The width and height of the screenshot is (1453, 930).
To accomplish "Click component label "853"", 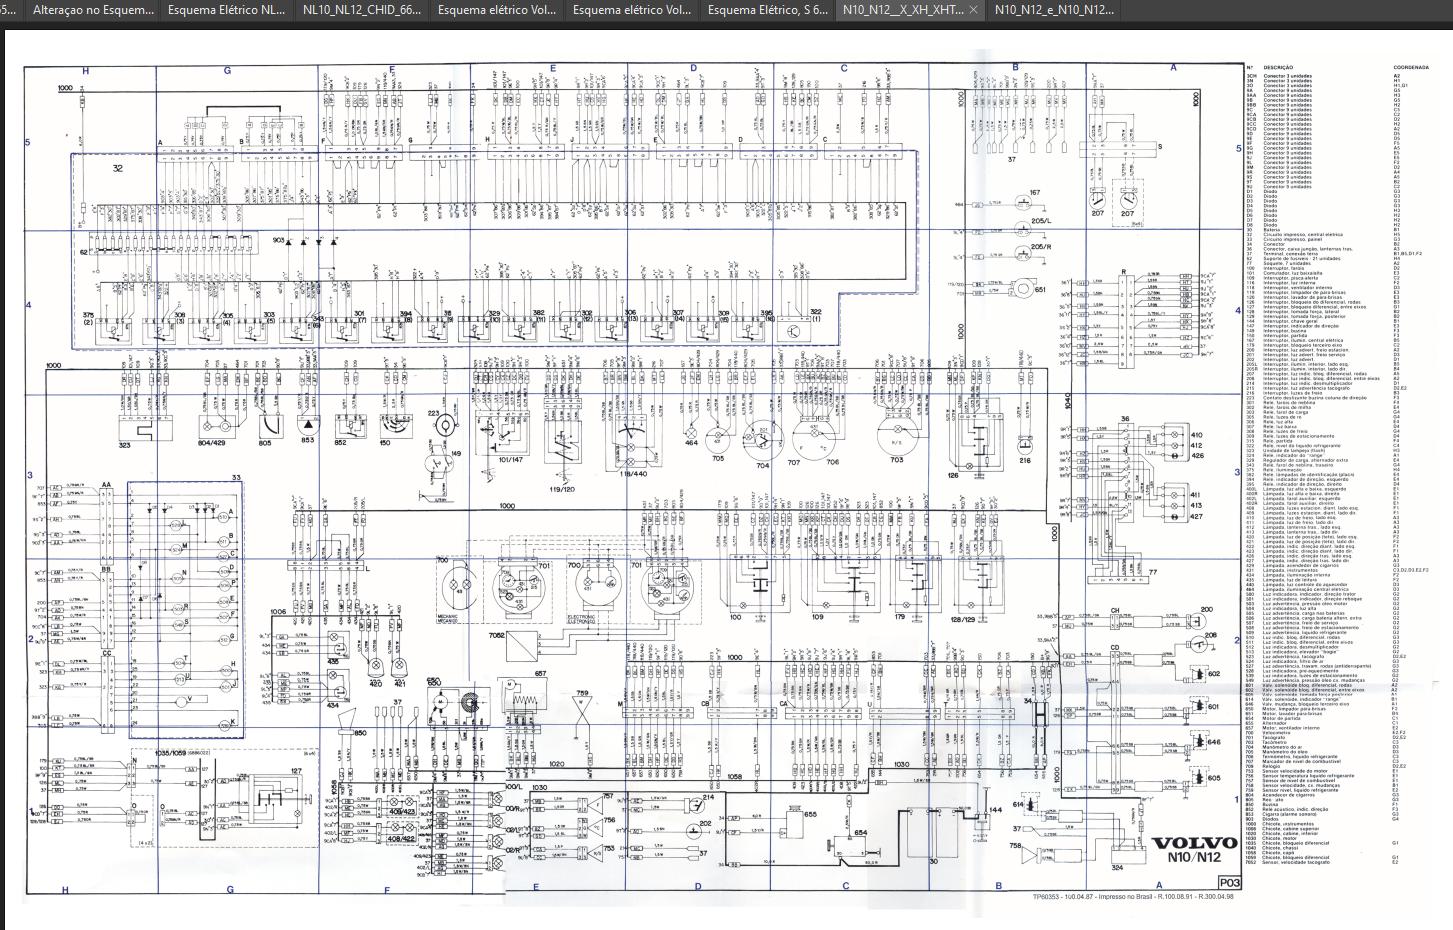I will (x=308, y=440).
